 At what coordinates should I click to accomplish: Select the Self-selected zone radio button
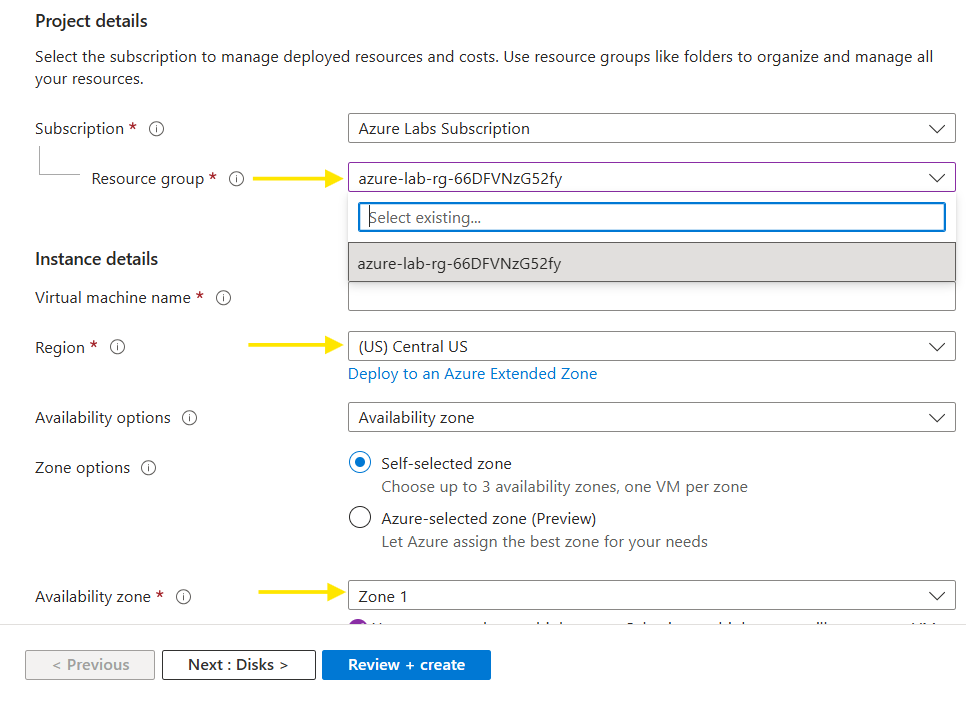coord(359,462)
